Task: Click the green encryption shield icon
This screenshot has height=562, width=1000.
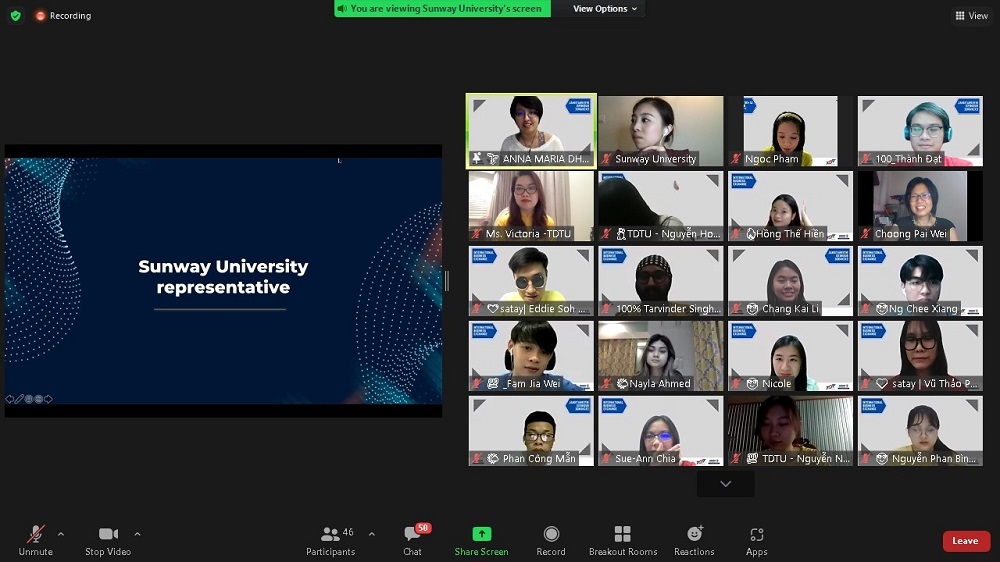Action: (x=15, y=15)
